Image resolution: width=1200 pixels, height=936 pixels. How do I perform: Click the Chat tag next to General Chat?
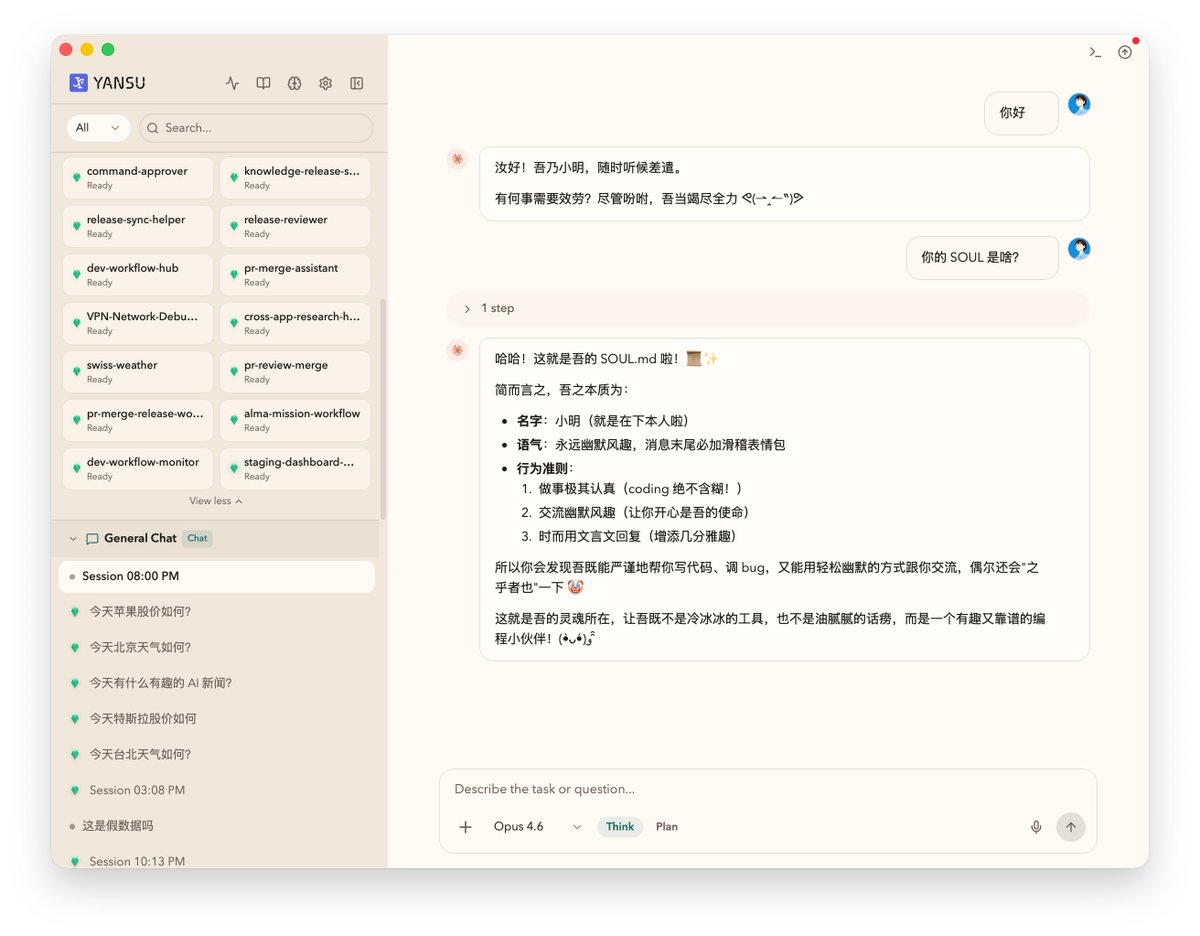[197, 538]
